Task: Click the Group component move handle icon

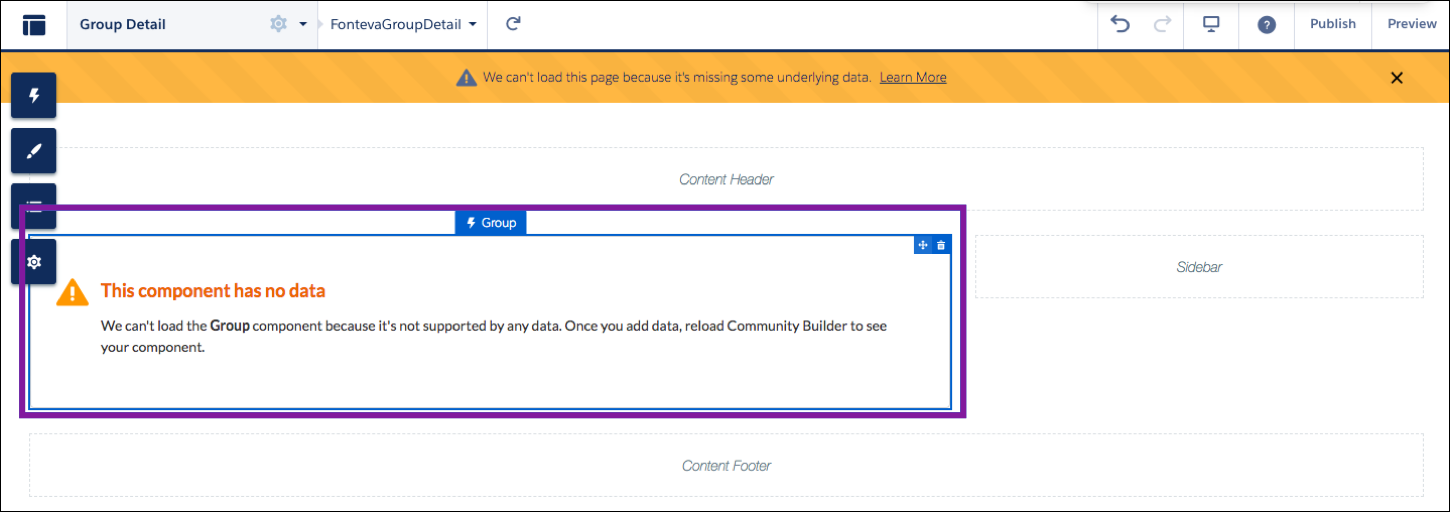Action: click(x=923, y=245)
